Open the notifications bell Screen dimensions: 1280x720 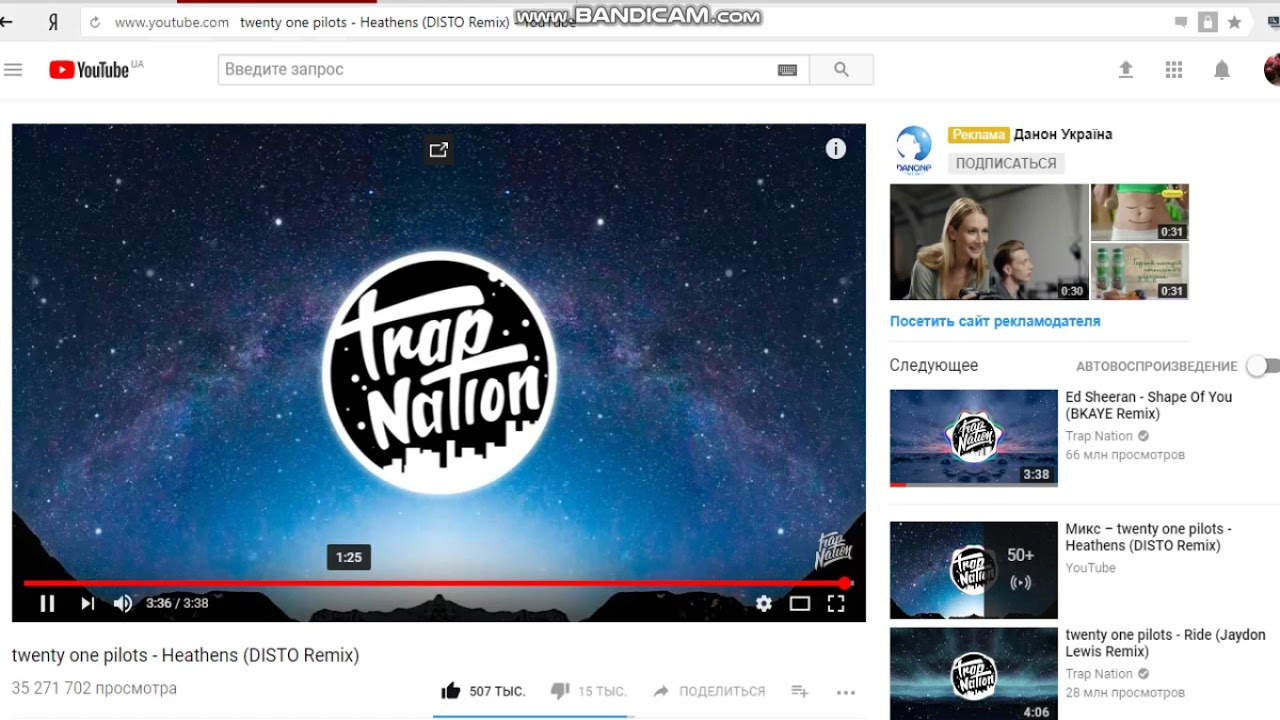tap(1222, 70)
